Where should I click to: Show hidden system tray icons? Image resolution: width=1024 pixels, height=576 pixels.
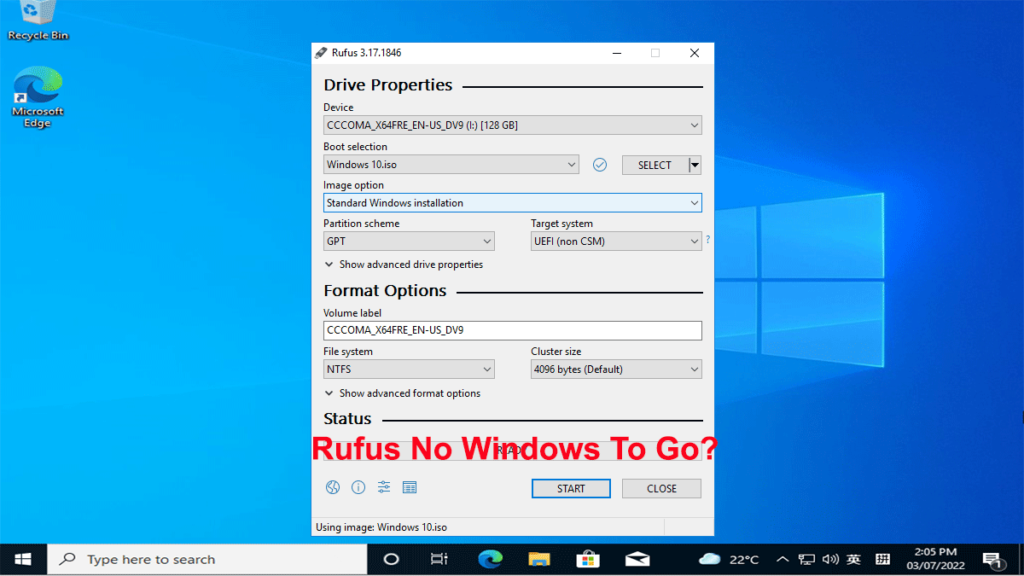(x=782, y=560)
